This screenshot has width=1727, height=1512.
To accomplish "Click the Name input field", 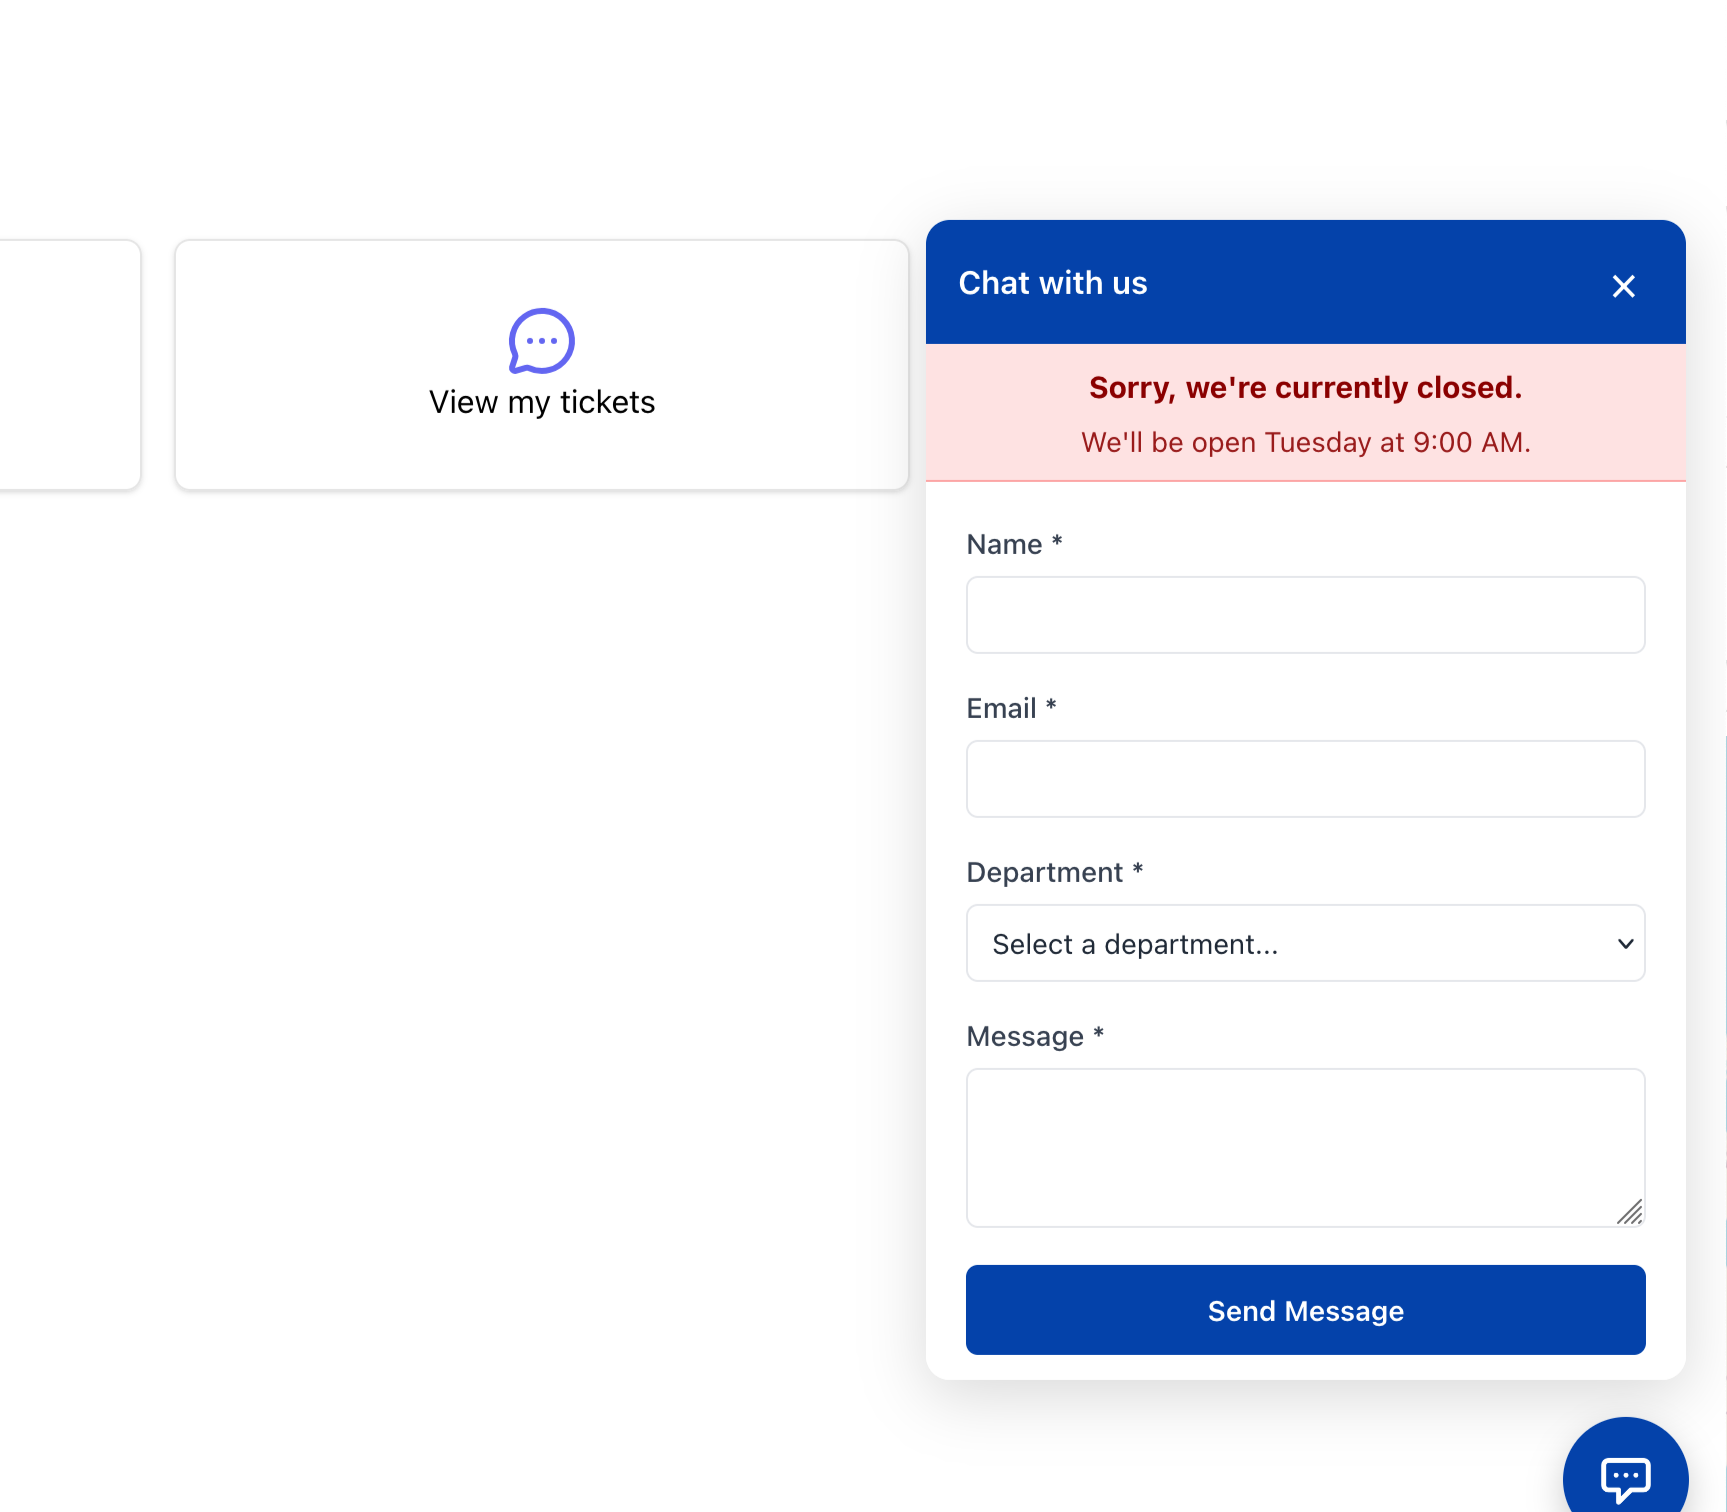I will click(1305, 614).
